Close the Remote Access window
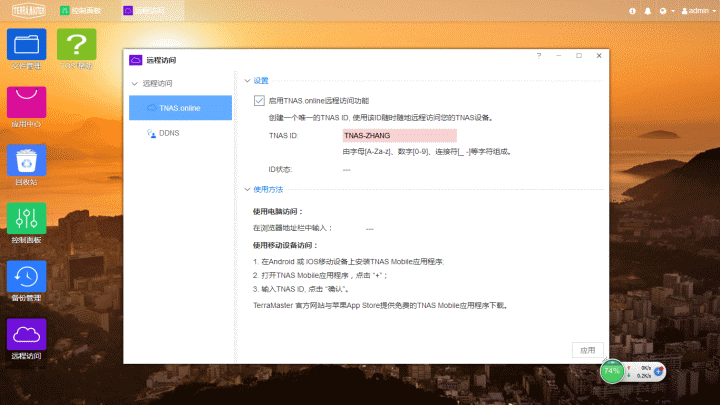This screenshot has height=405, width=720. (599, 56)
